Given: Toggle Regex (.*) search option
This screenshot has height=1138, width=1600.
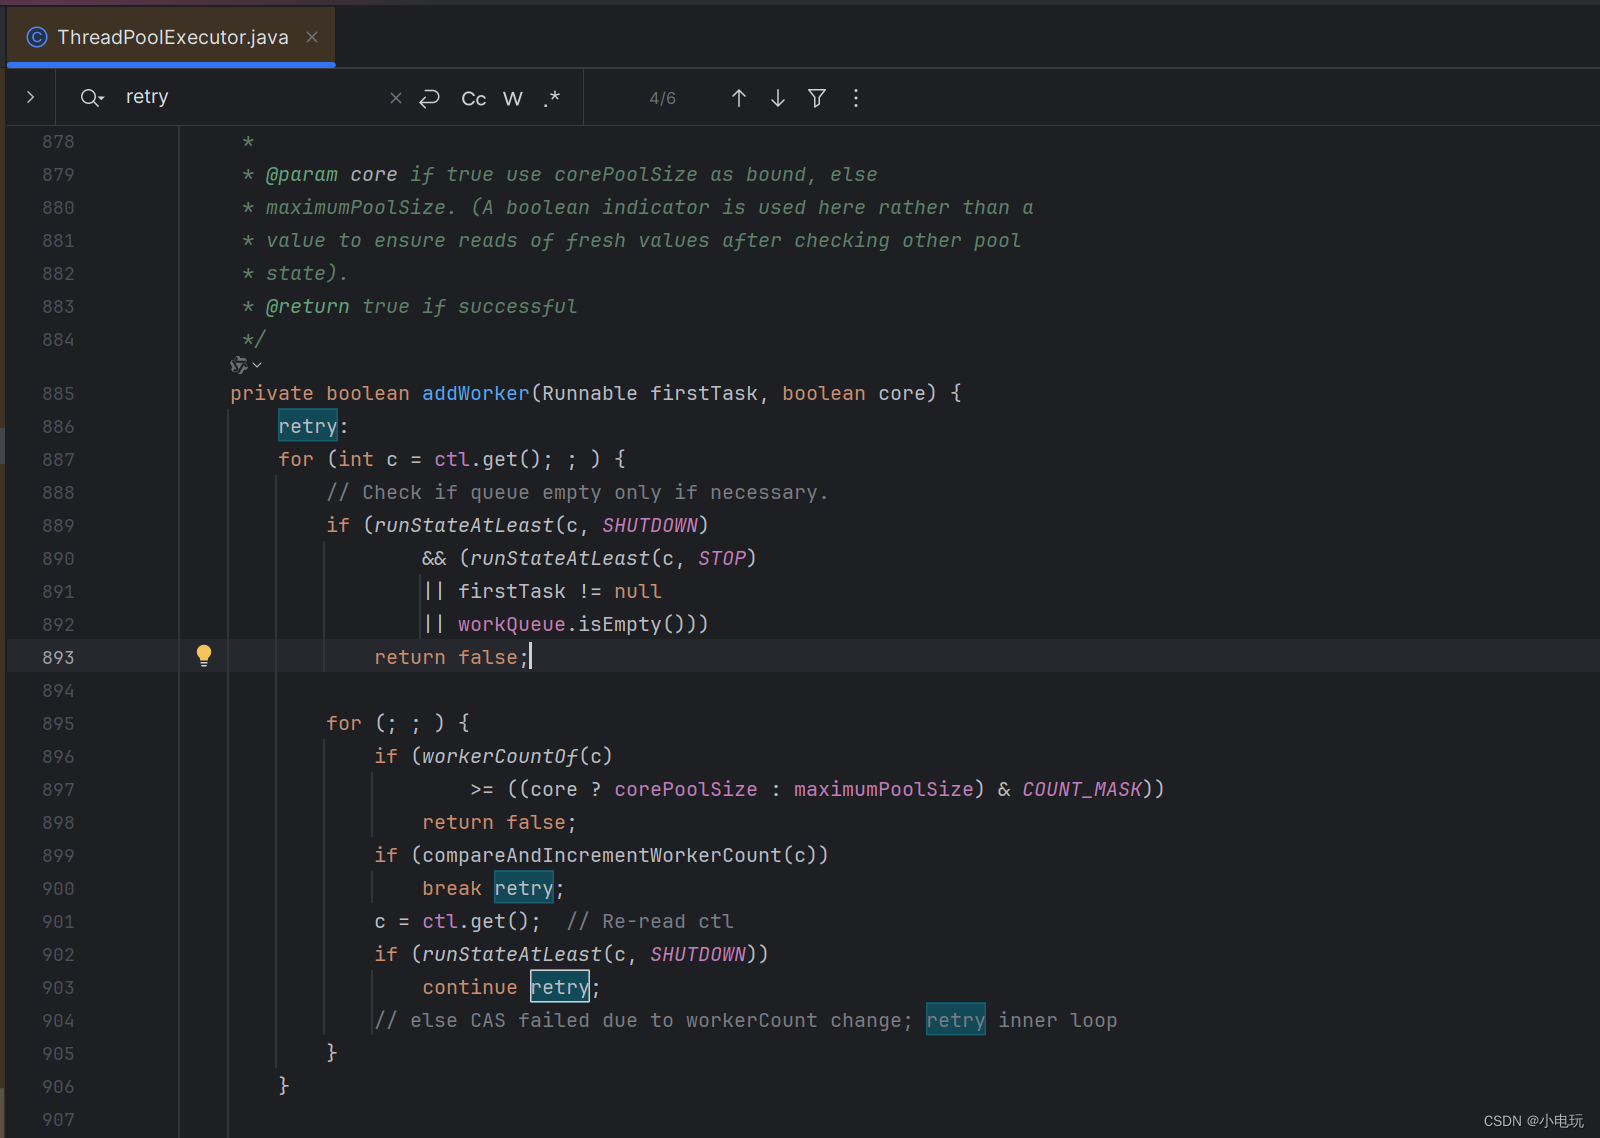Looking at the screenshot, I should point(552,98).
